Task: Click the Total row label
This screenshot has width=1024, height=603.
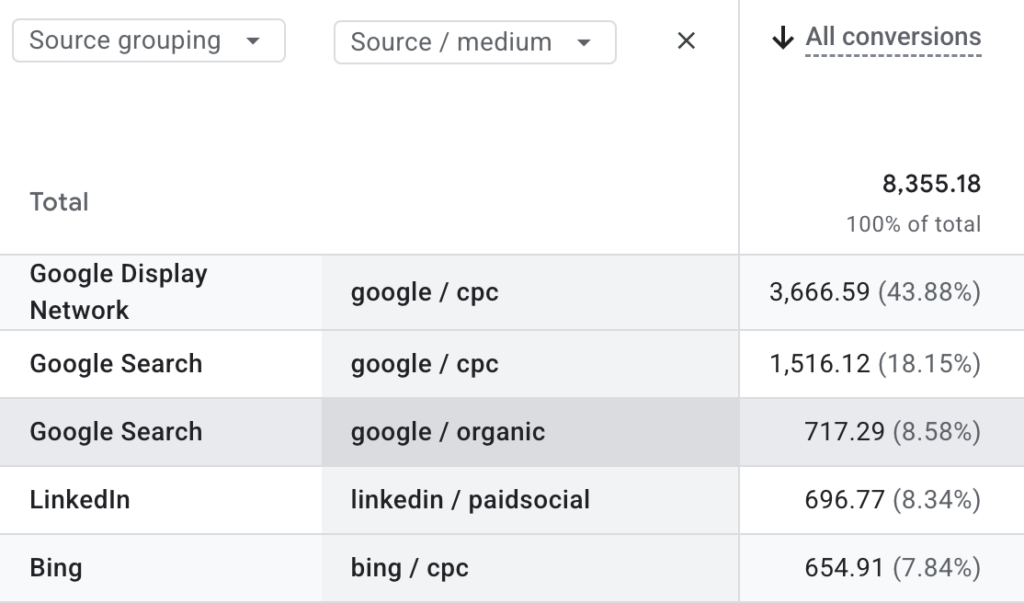Action: pos(59,202)
